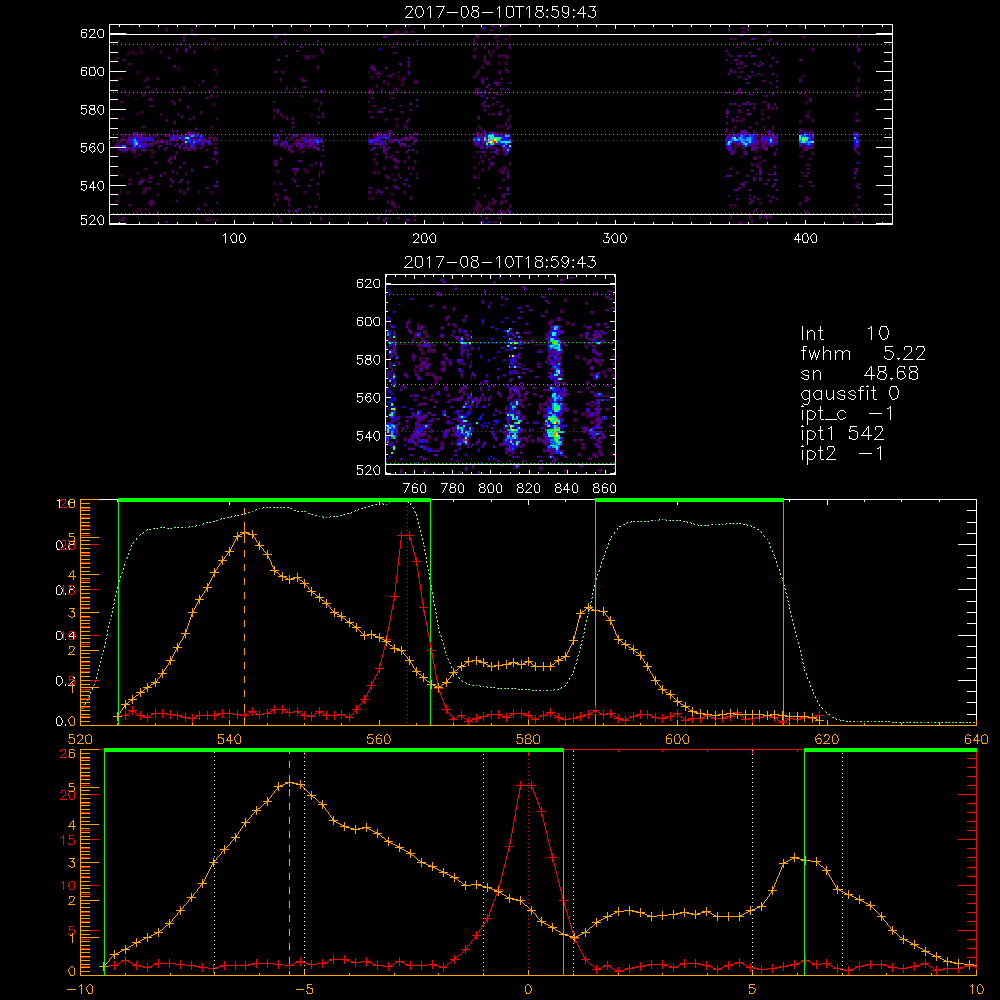Screen dimensions: 1000x1000
Task: Click the orange dashed vertical marker in third plot
Action: pos(245,616)
